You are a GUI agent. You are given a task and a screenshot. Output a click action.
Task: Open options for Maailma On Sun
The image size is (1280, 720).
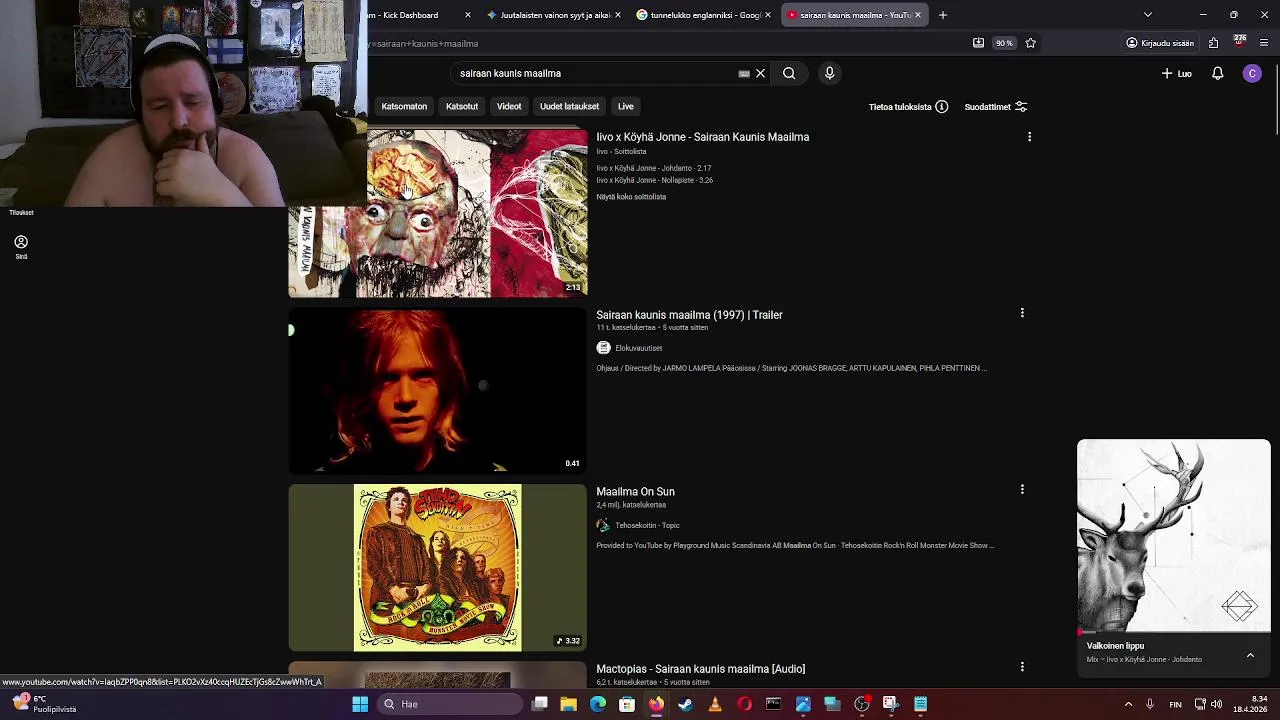click(x=1022, y=489)
